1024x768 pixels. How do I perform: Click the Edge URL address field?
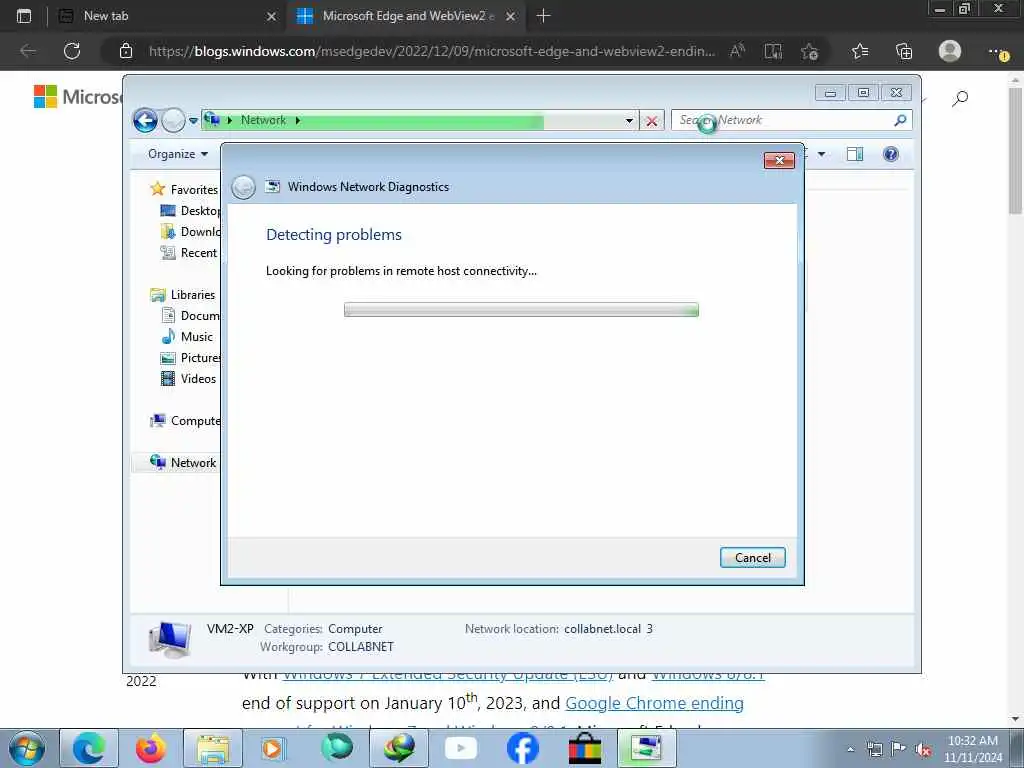(x=431, y=51)
